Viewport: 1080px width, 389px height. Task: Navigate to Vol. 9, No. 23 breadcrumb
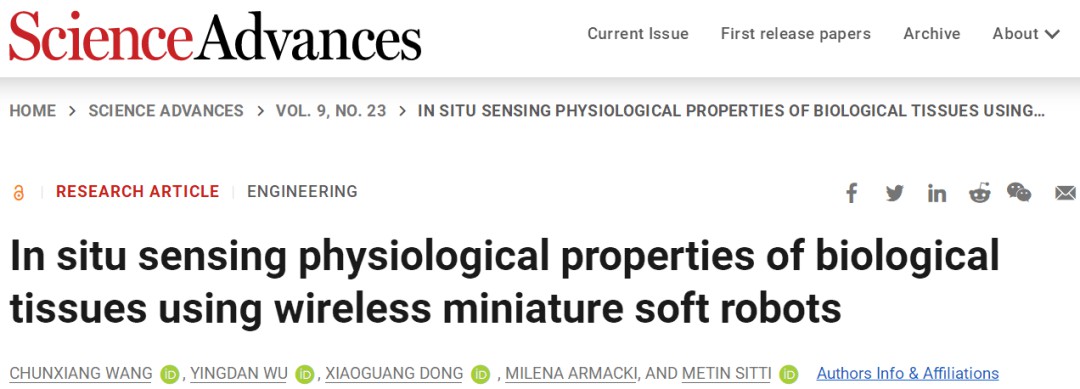(331, 111)
